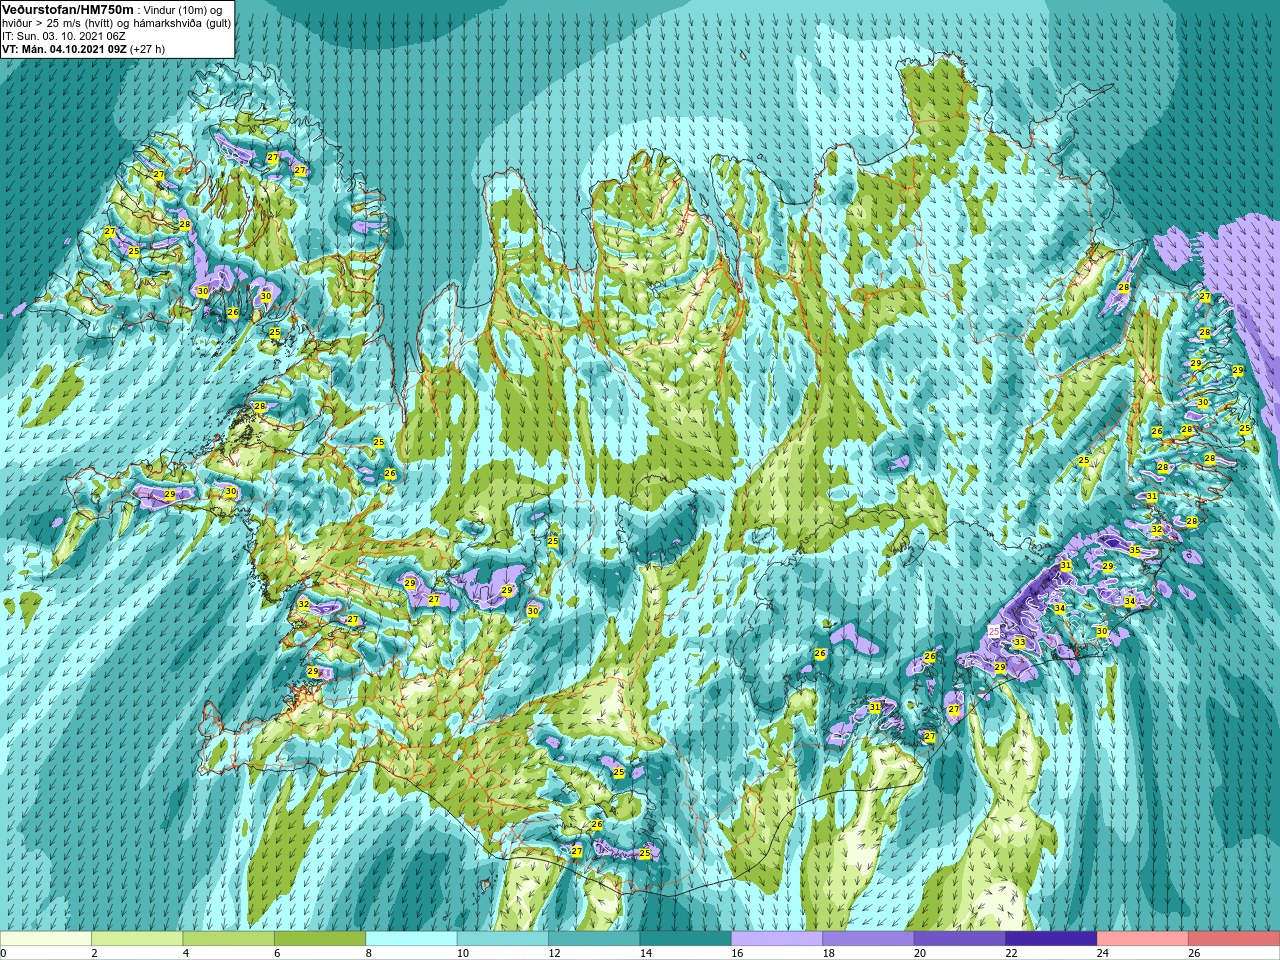Pick the 6–8 olive green legend swatch
The width and height of the screenshot is (1280, 960).
pos(320,939)
